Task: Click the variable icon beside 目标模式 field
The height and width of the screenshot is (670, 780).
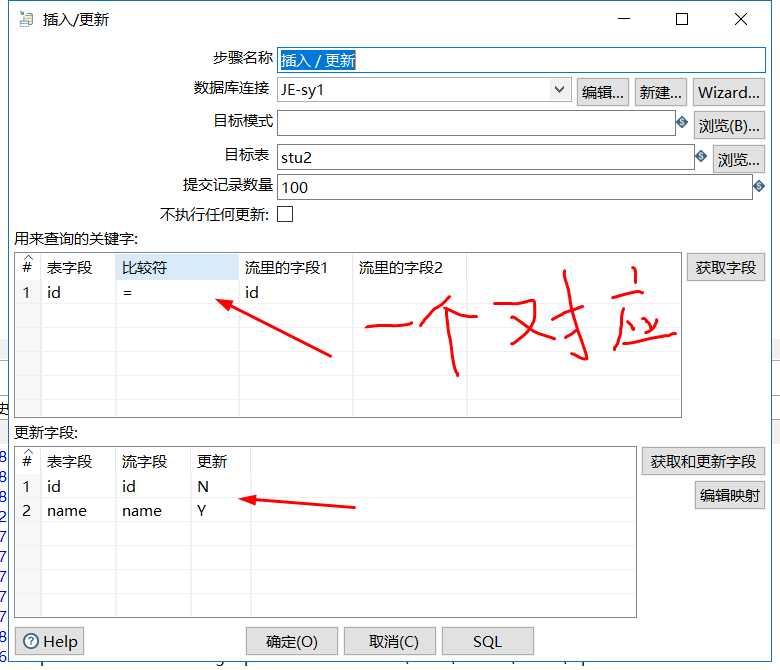Action: click(x=682, y=121)
